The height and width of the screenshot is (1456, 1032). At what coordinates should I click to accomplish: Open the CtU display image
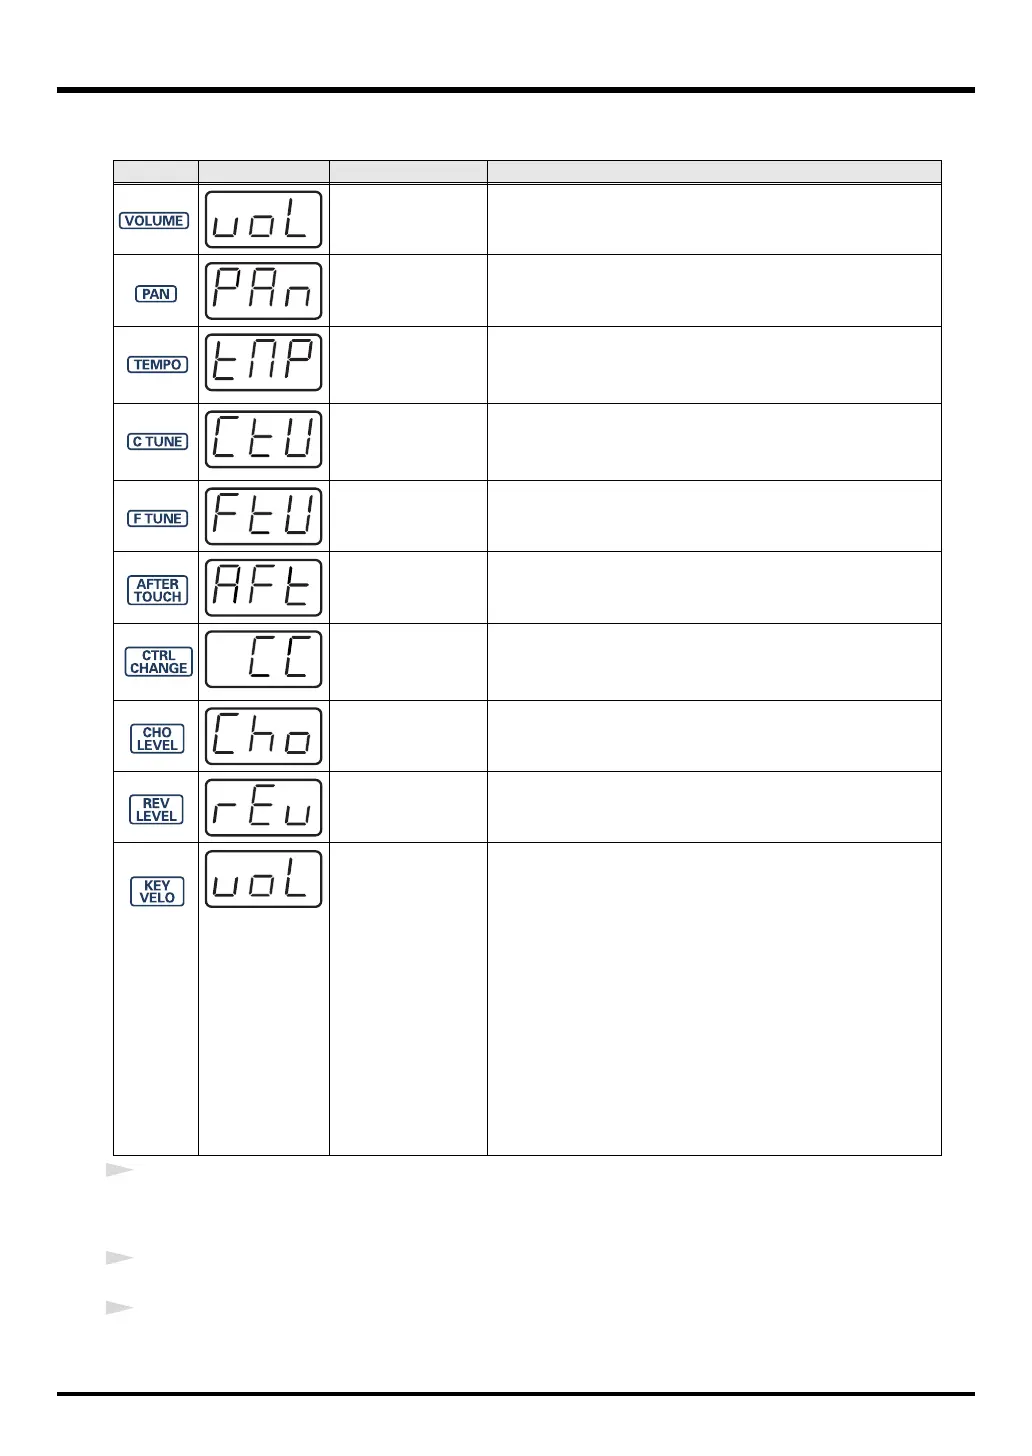(x=264, y=439)
